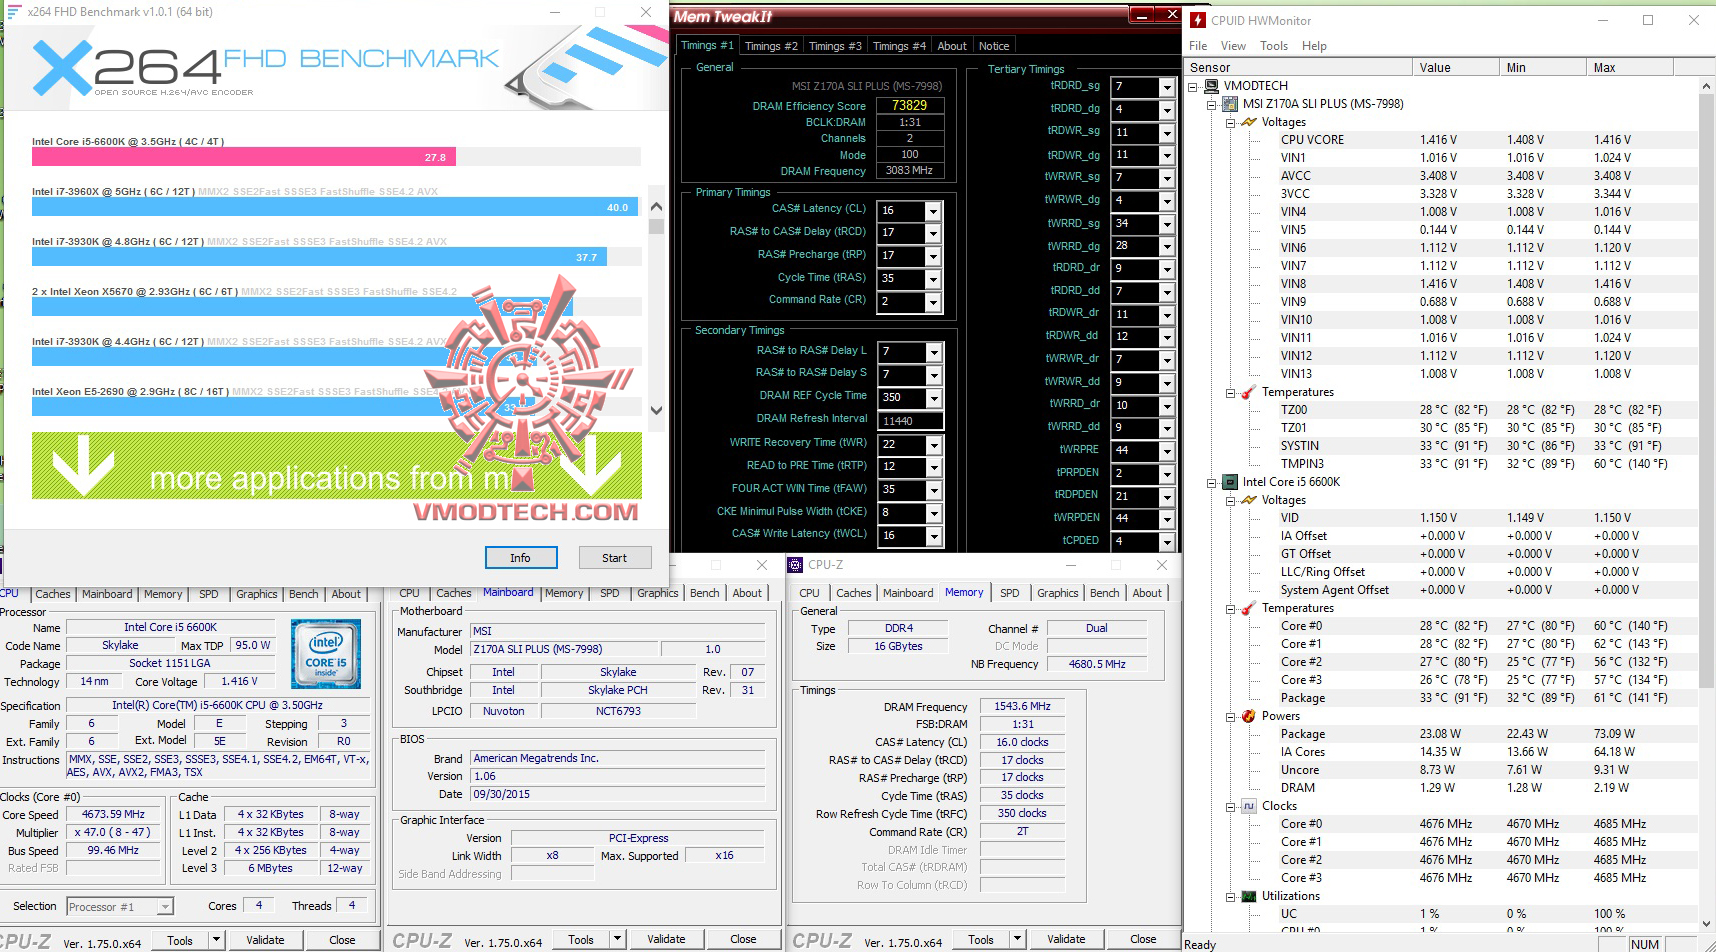
Task: Collapse the Intel Core i5 6600K tree node
Action: tap(1212, 482)
